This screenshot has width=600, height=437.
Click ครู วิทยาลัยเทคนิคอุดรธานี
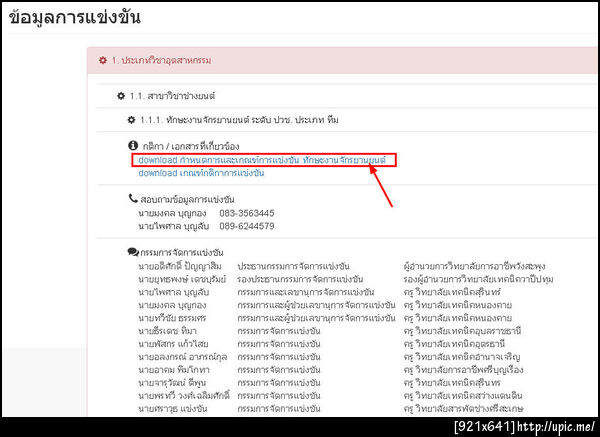(454, 344)
